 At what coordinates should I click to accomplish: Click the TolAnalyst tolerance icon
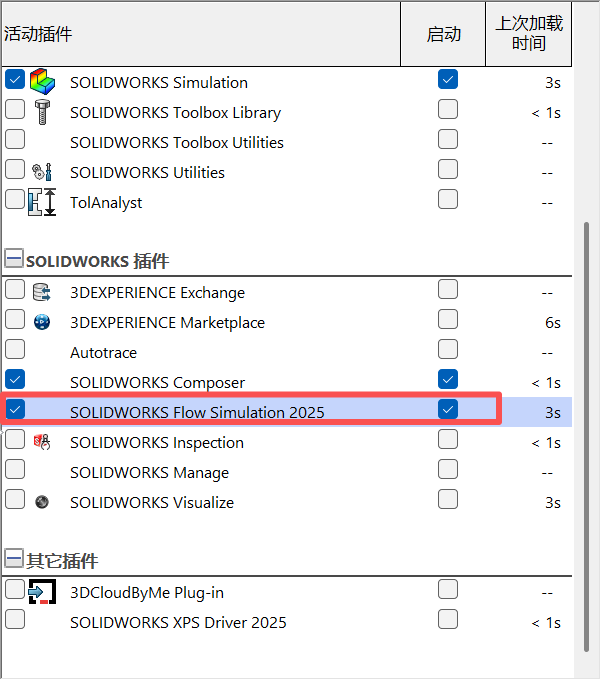tap(42, 202)
